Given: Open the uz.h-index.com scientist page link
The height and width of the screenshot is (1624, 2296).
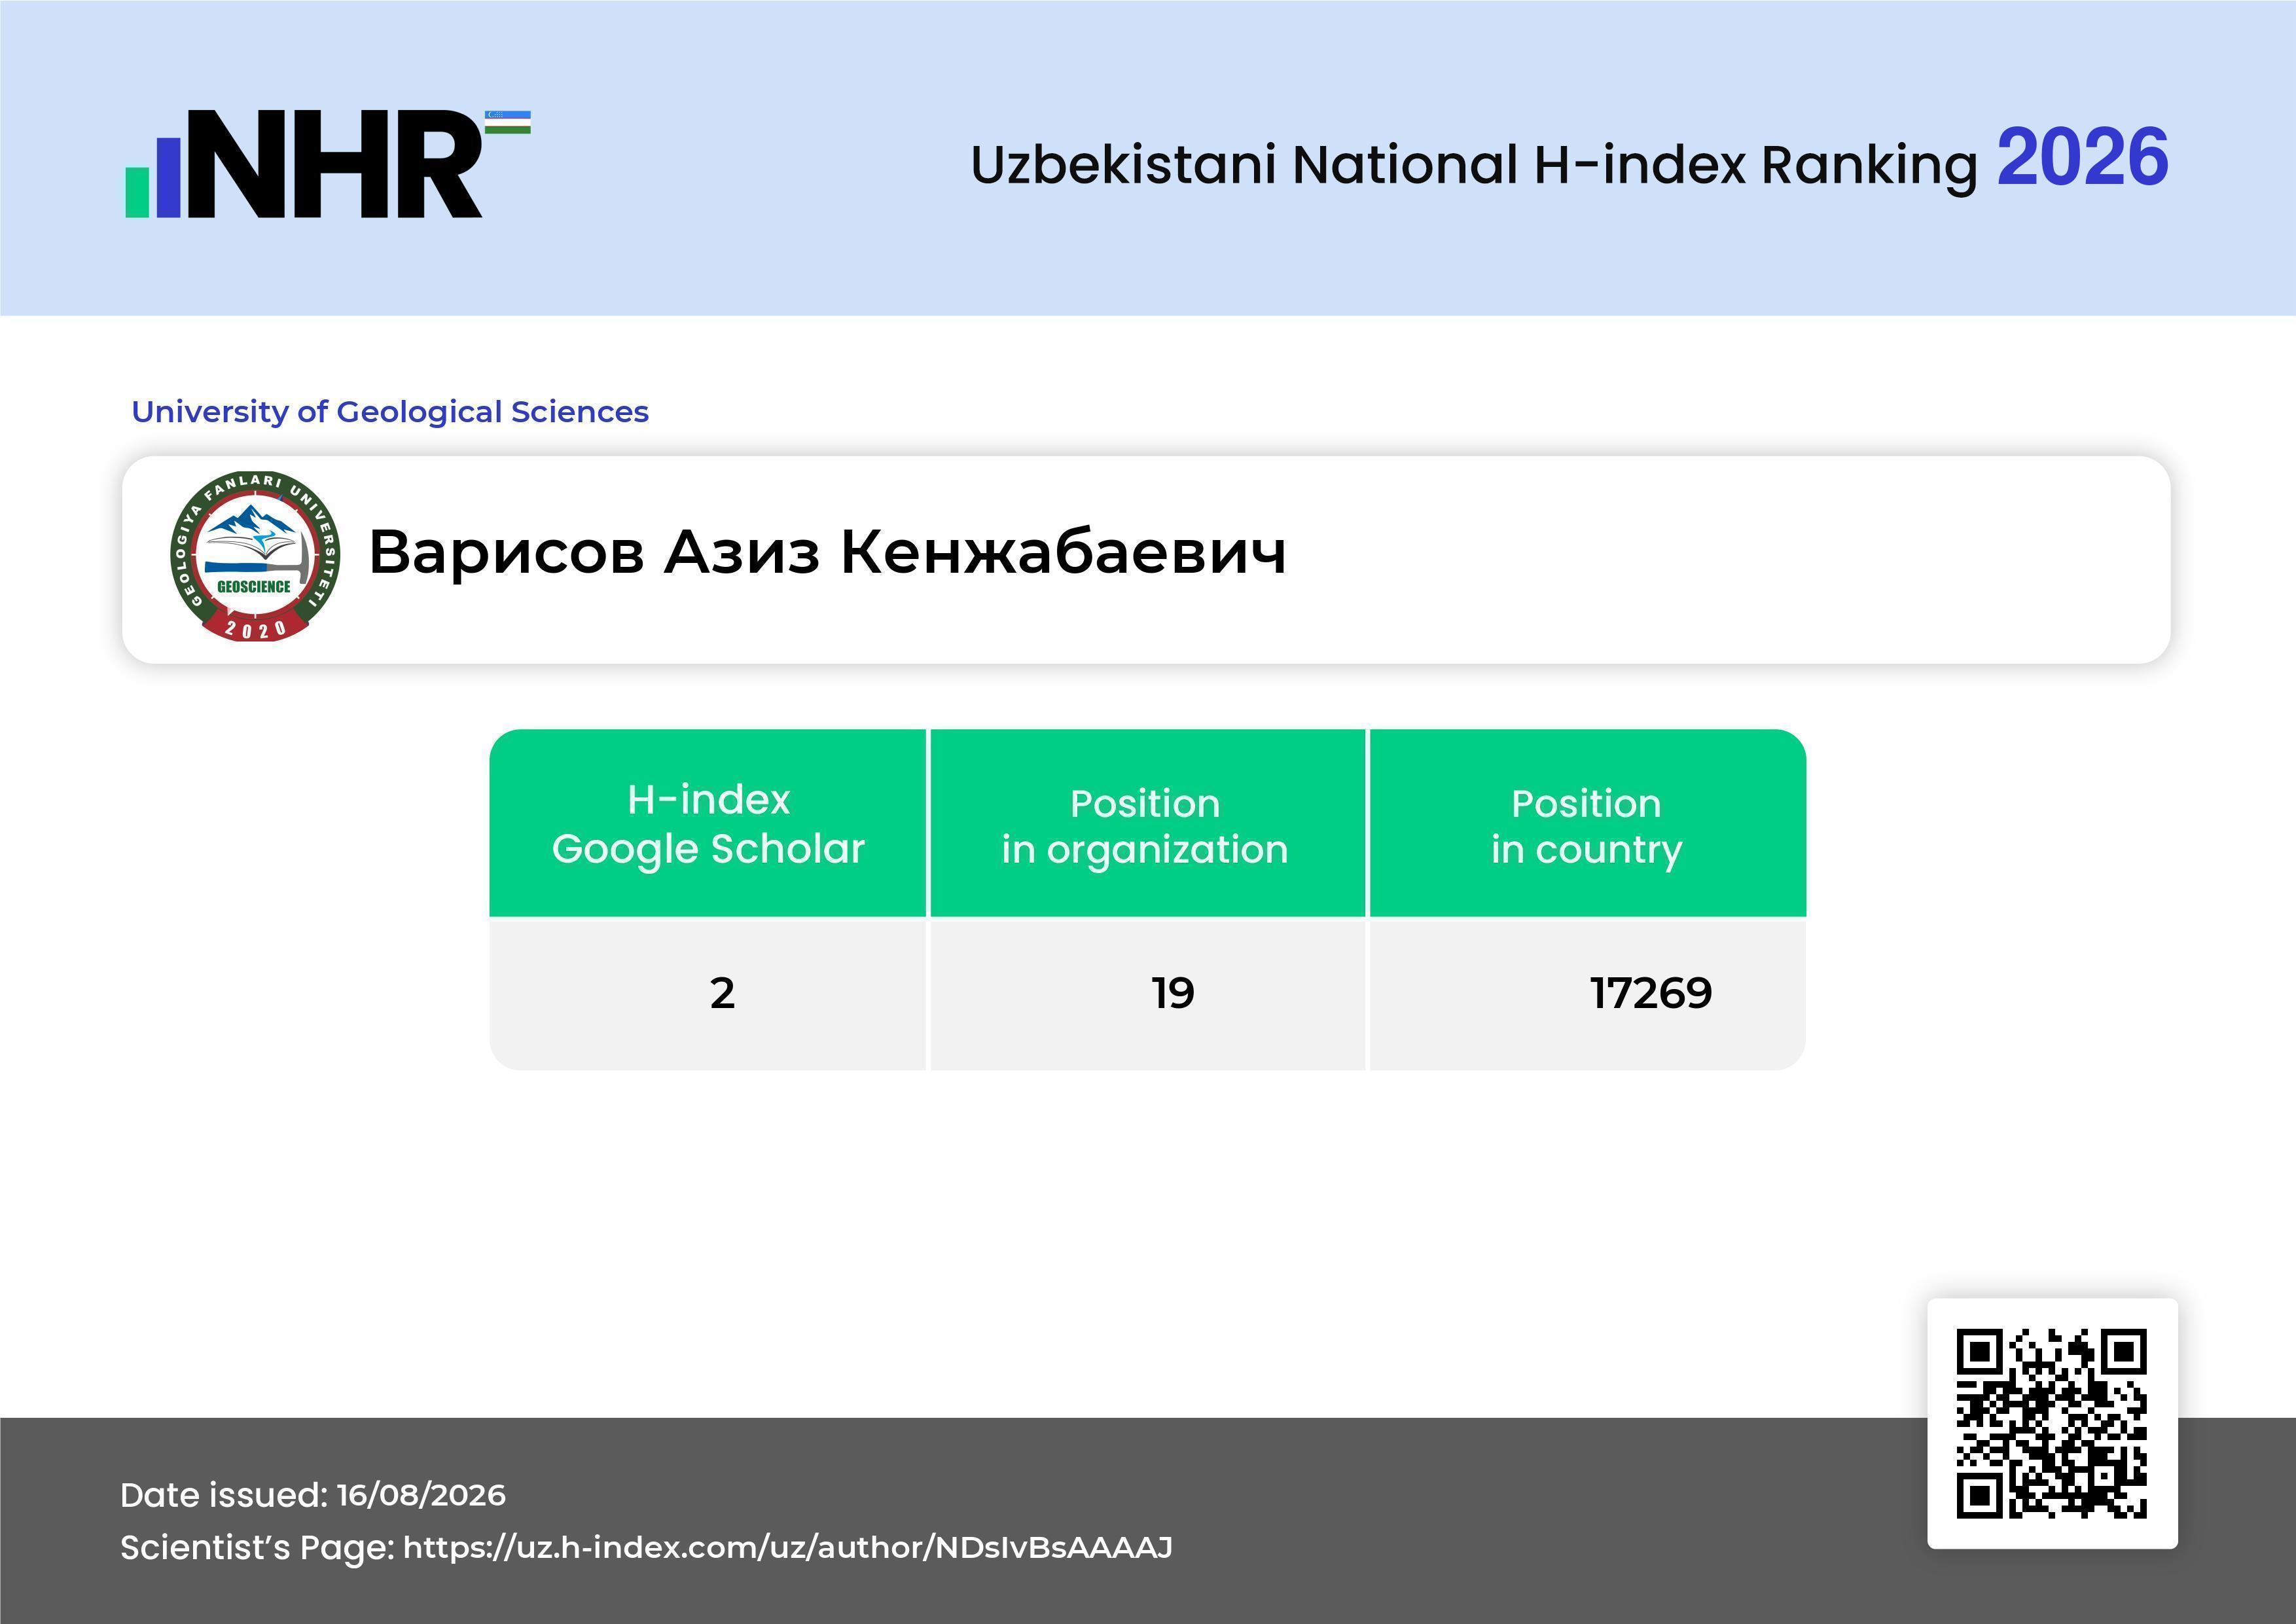Looking at the screenshot, I should 787,1547.
